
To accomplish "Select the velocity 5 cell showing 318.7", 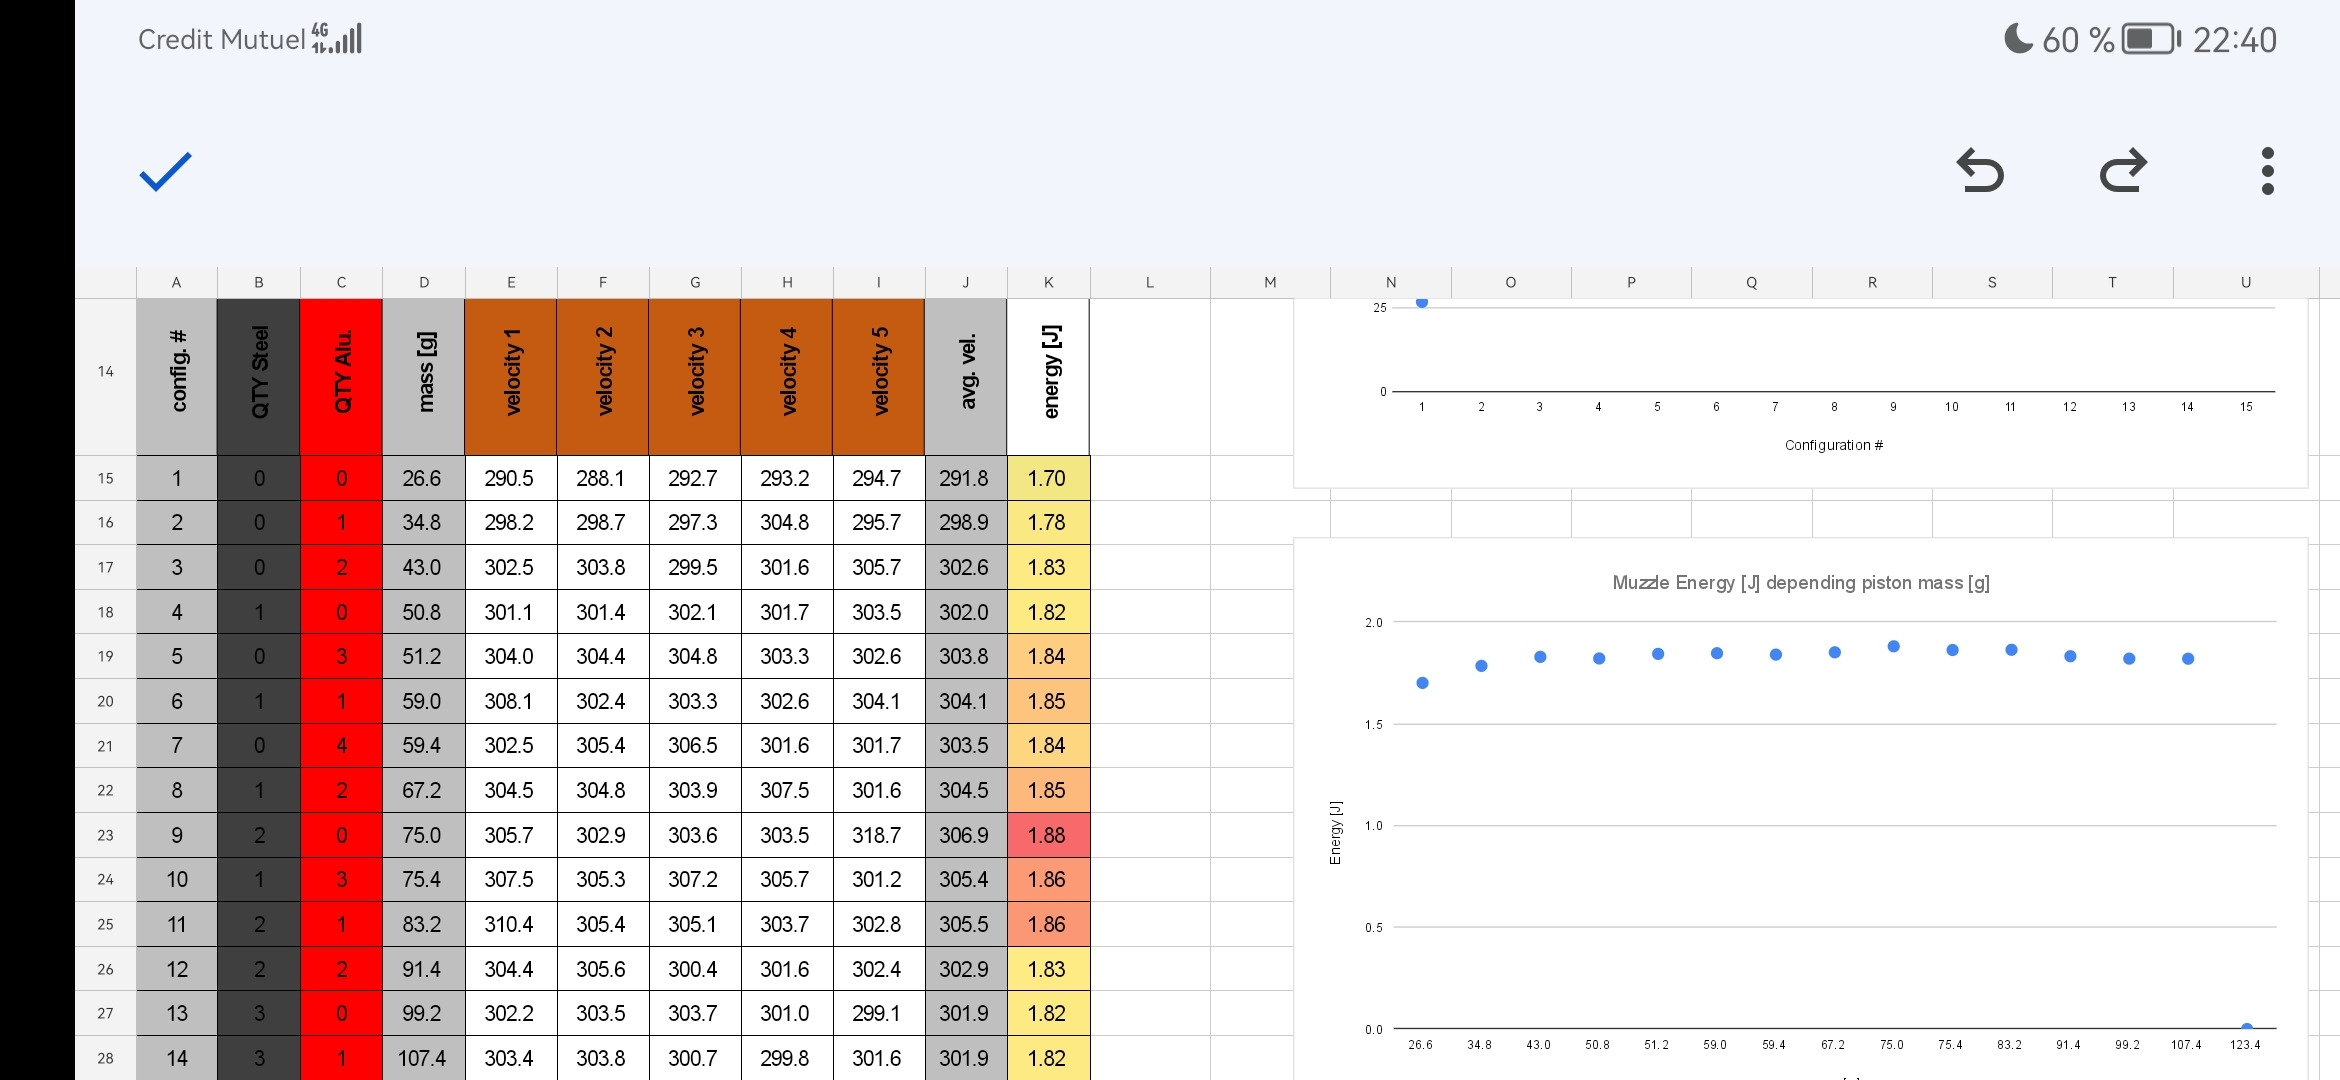I will 877,835.
